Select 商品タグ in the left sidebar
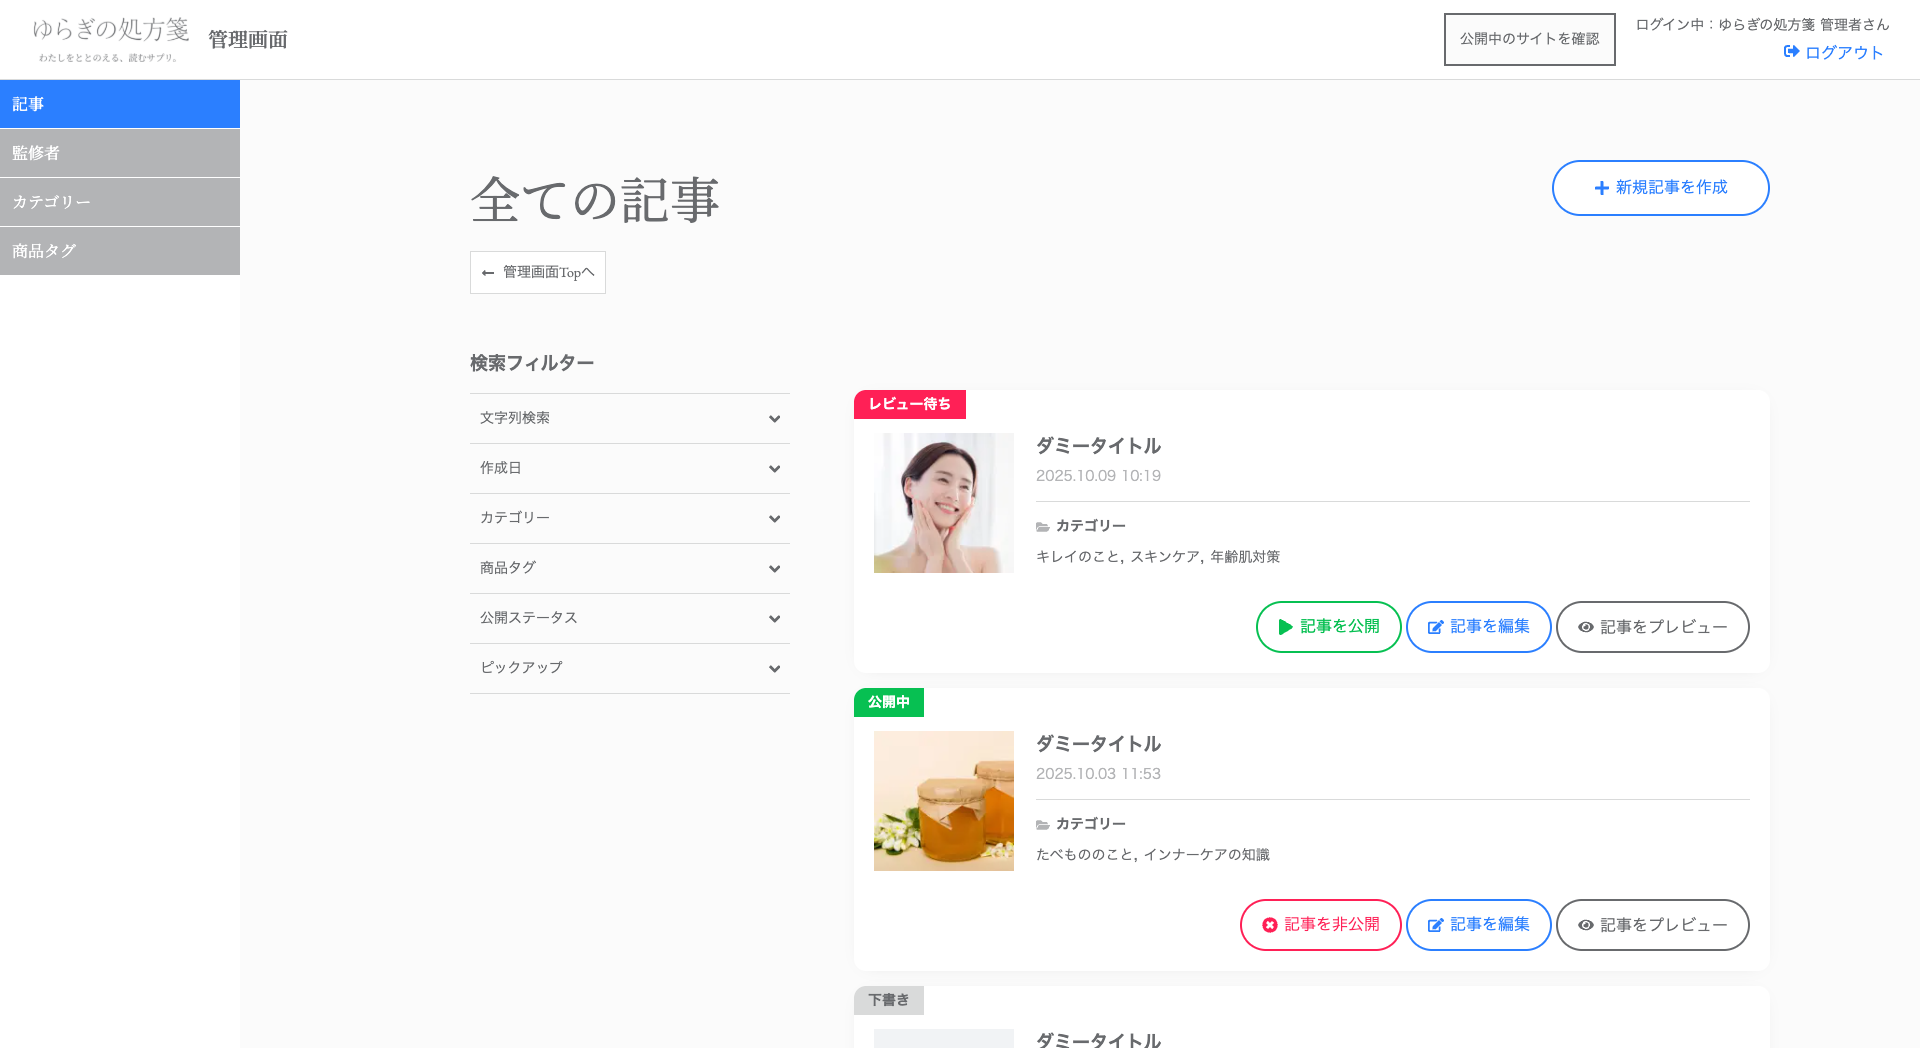Viewport: 1920px width, 1048px height. 120,251
